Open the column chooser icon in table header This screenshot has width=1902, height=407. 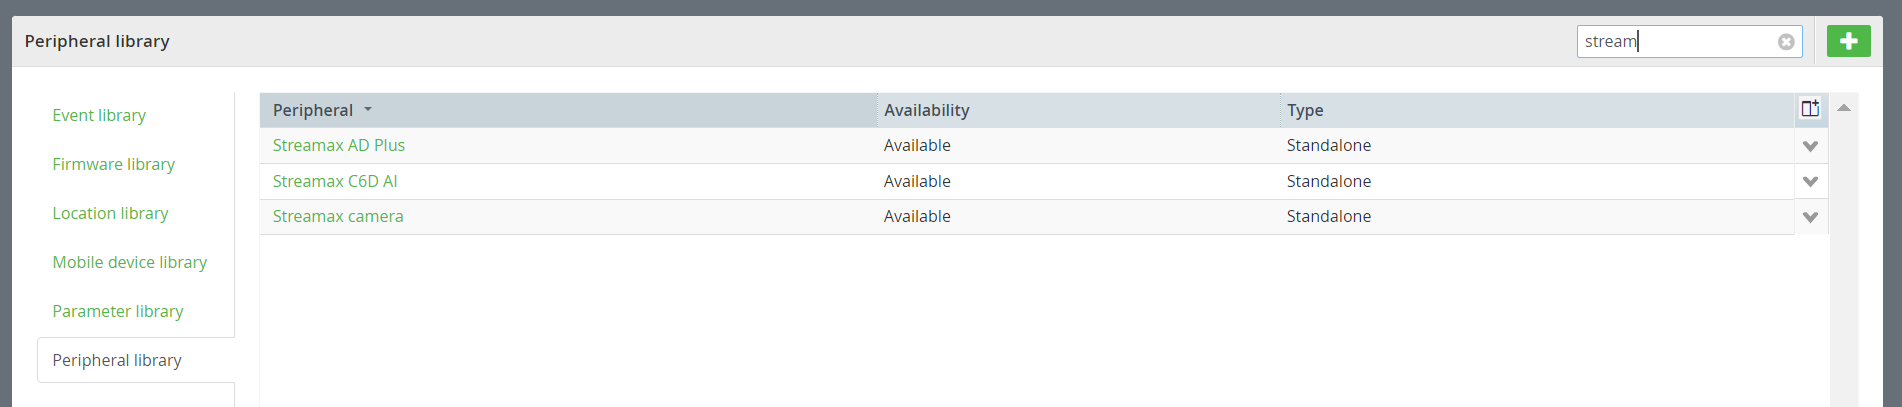coord(1810,109)
